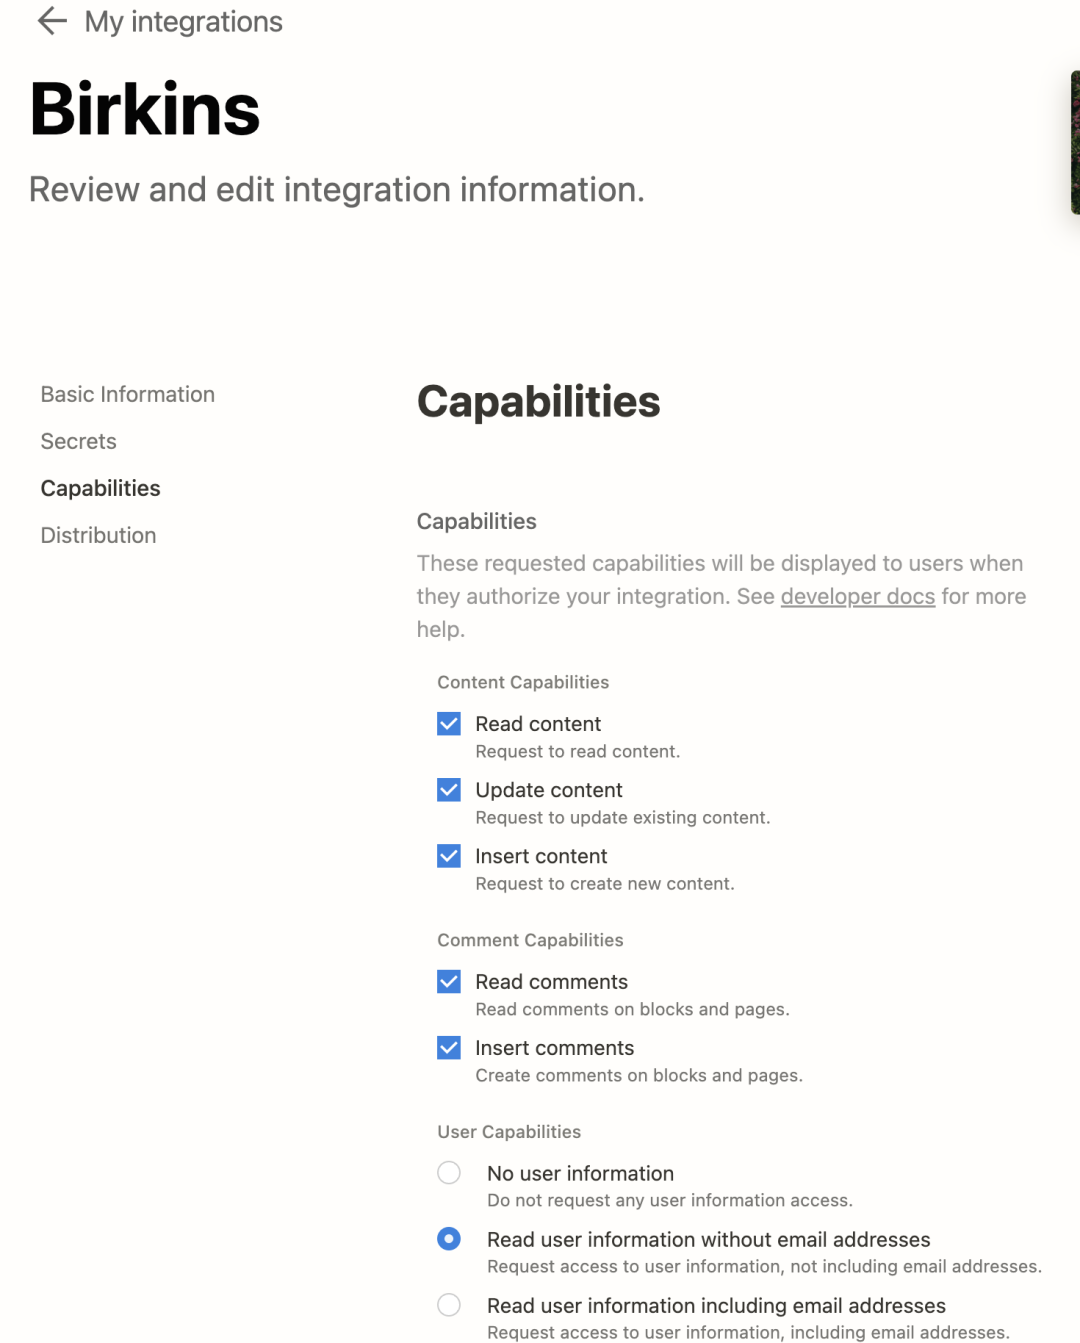Uncheck the Read content checkbox
This screenshot has width=1080, height=1343.
click(449, 724)
